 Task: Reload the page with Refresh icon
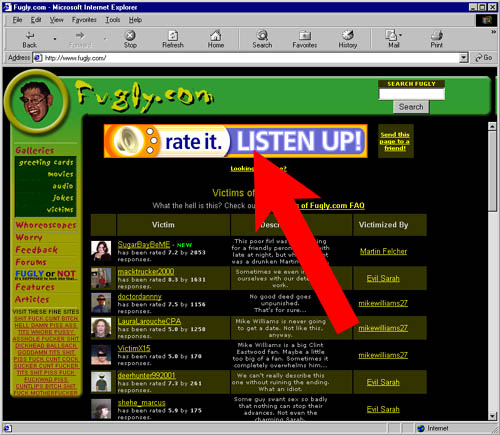[173, 39]
